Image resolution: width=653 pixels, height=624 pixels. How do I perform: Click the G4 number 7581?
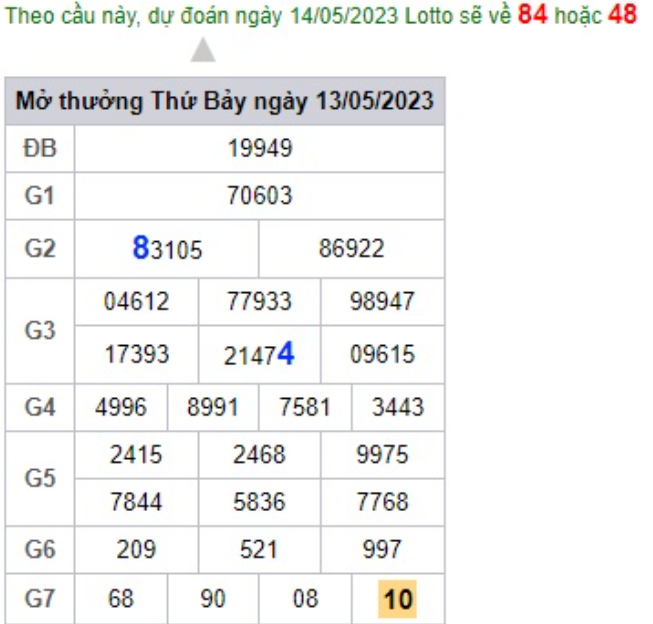[x=305, y=407]
